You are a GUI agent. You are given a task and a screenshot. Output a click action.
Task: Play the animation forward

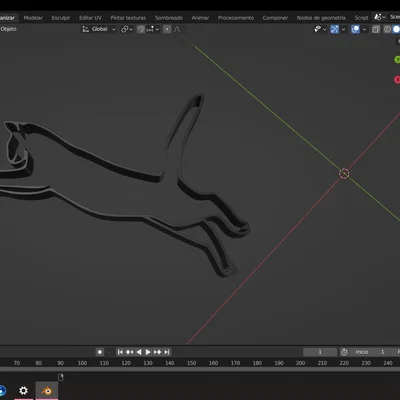pyautogui.click(x=148, y=352)
